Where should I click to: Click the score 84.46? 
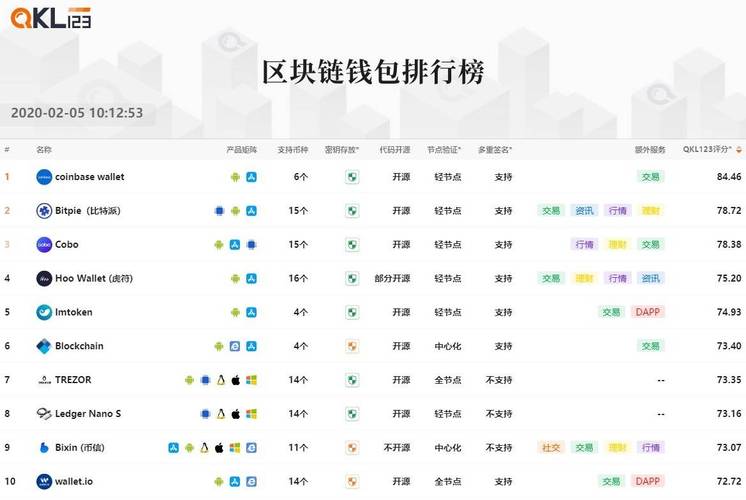(729, 177)
